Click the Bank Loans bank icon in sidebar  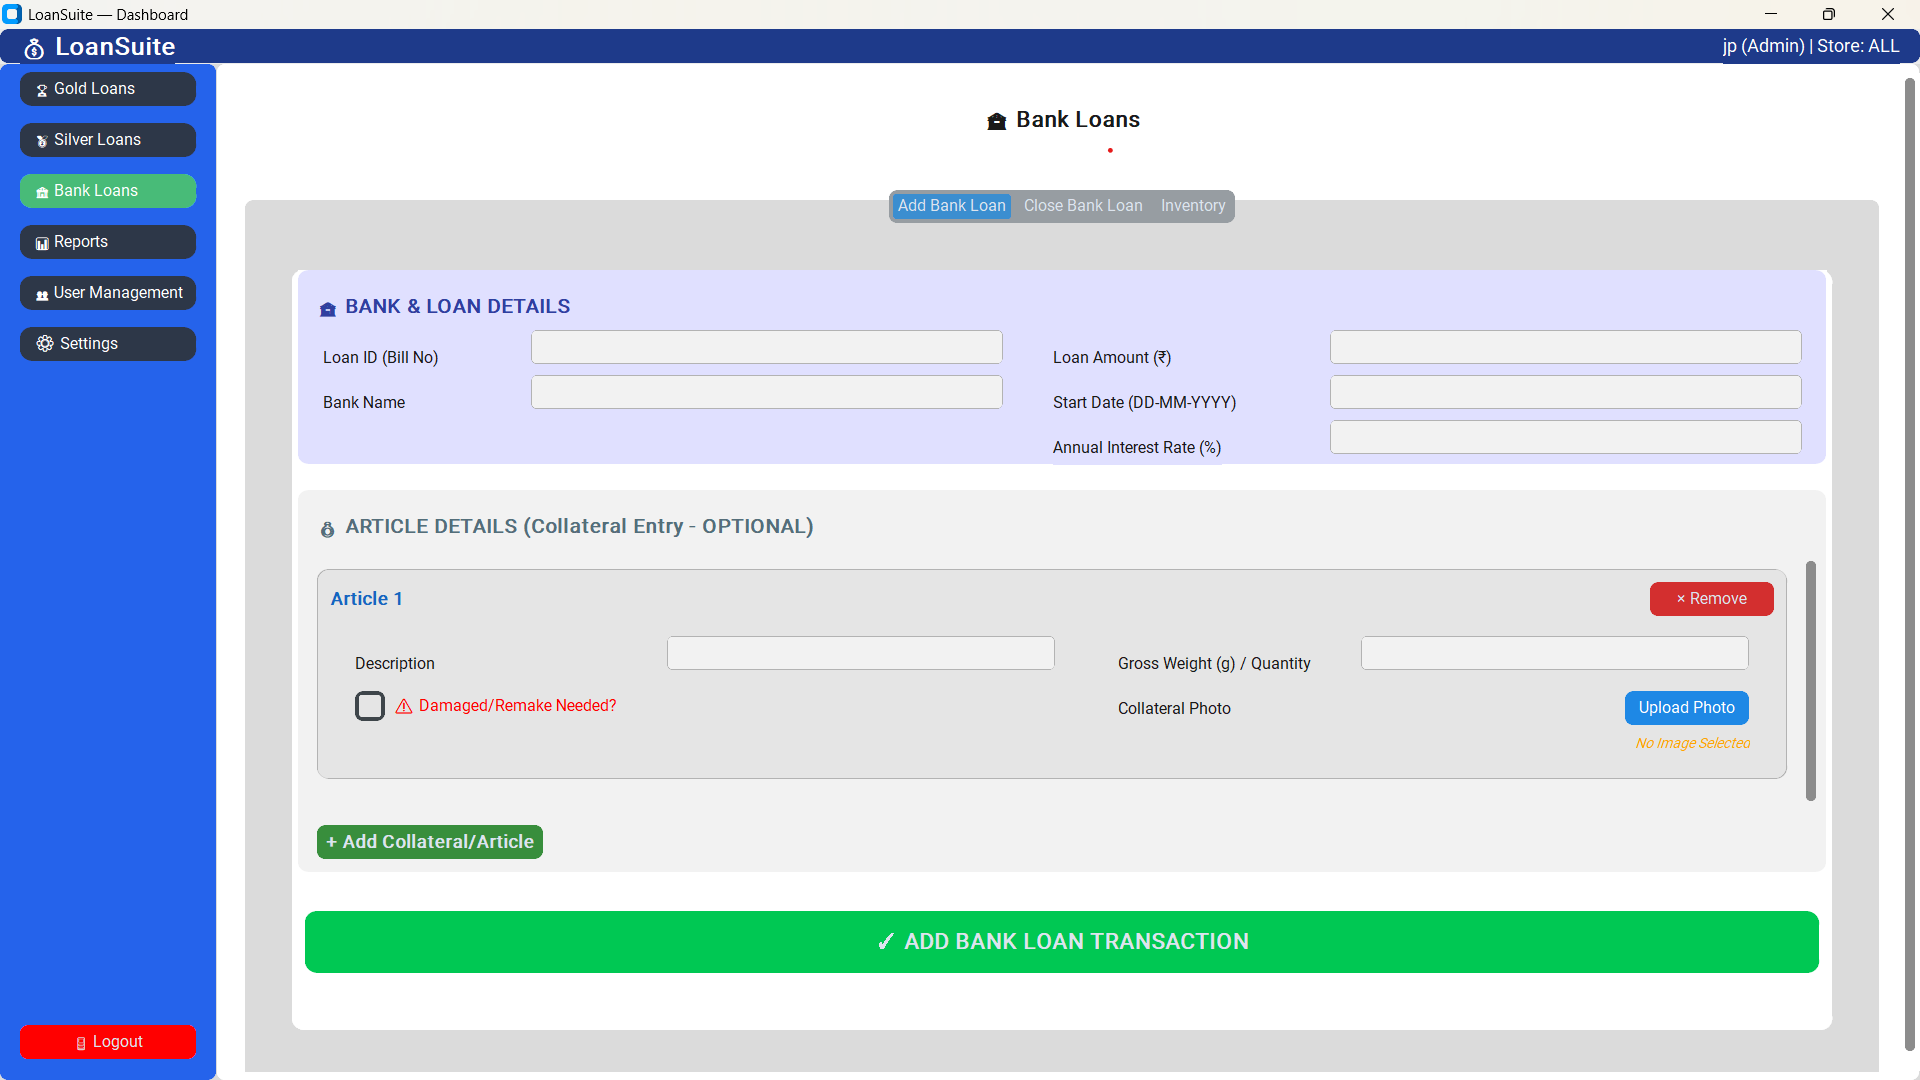[x=41, y=191]
